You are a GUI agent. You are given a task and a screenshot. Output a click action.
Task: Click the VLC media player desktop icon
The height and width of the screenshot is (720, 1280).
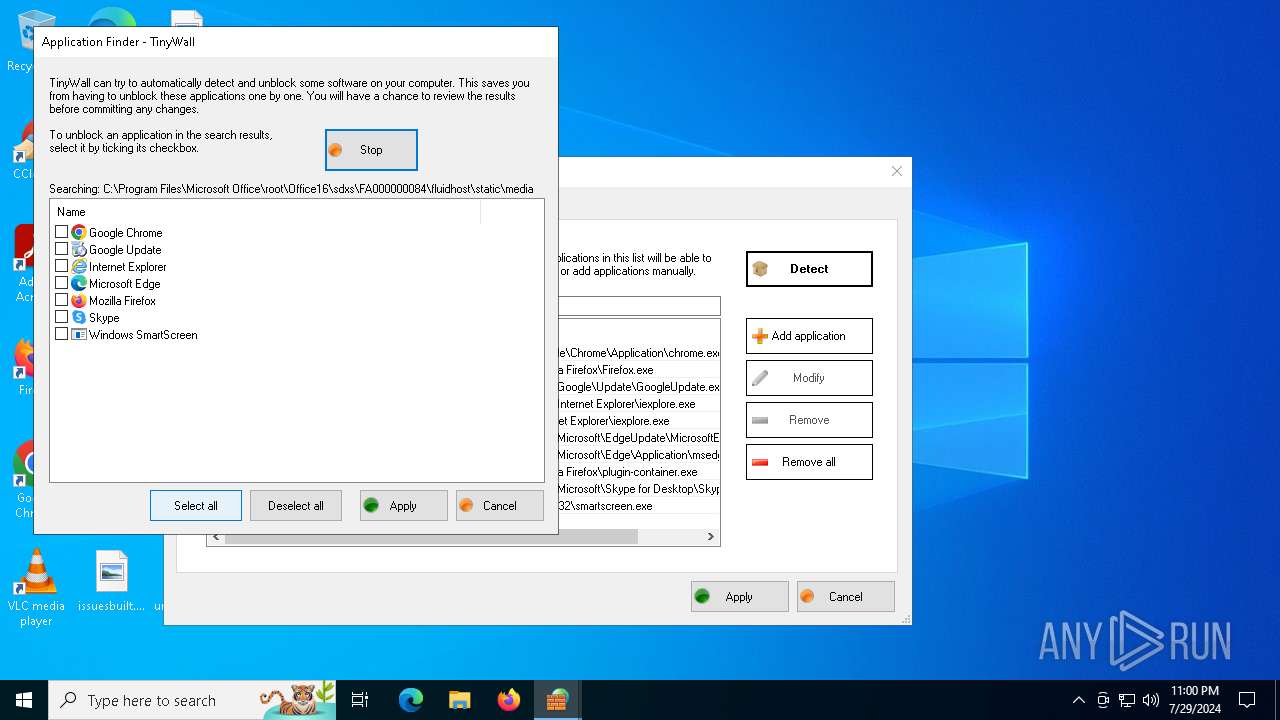(x=36, y=588)
